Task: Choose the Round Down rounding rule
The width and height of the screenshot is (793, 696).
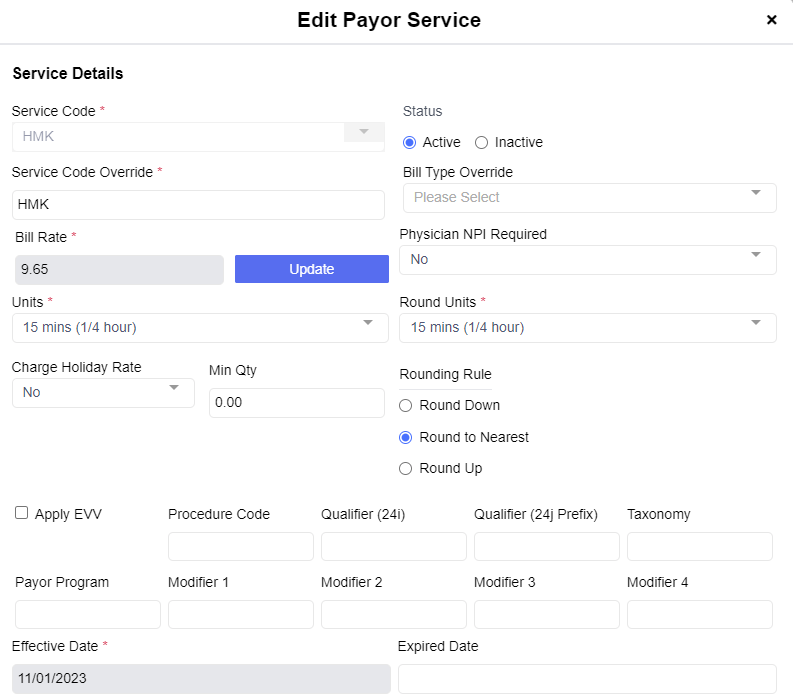Action: (x=405, y=406)
